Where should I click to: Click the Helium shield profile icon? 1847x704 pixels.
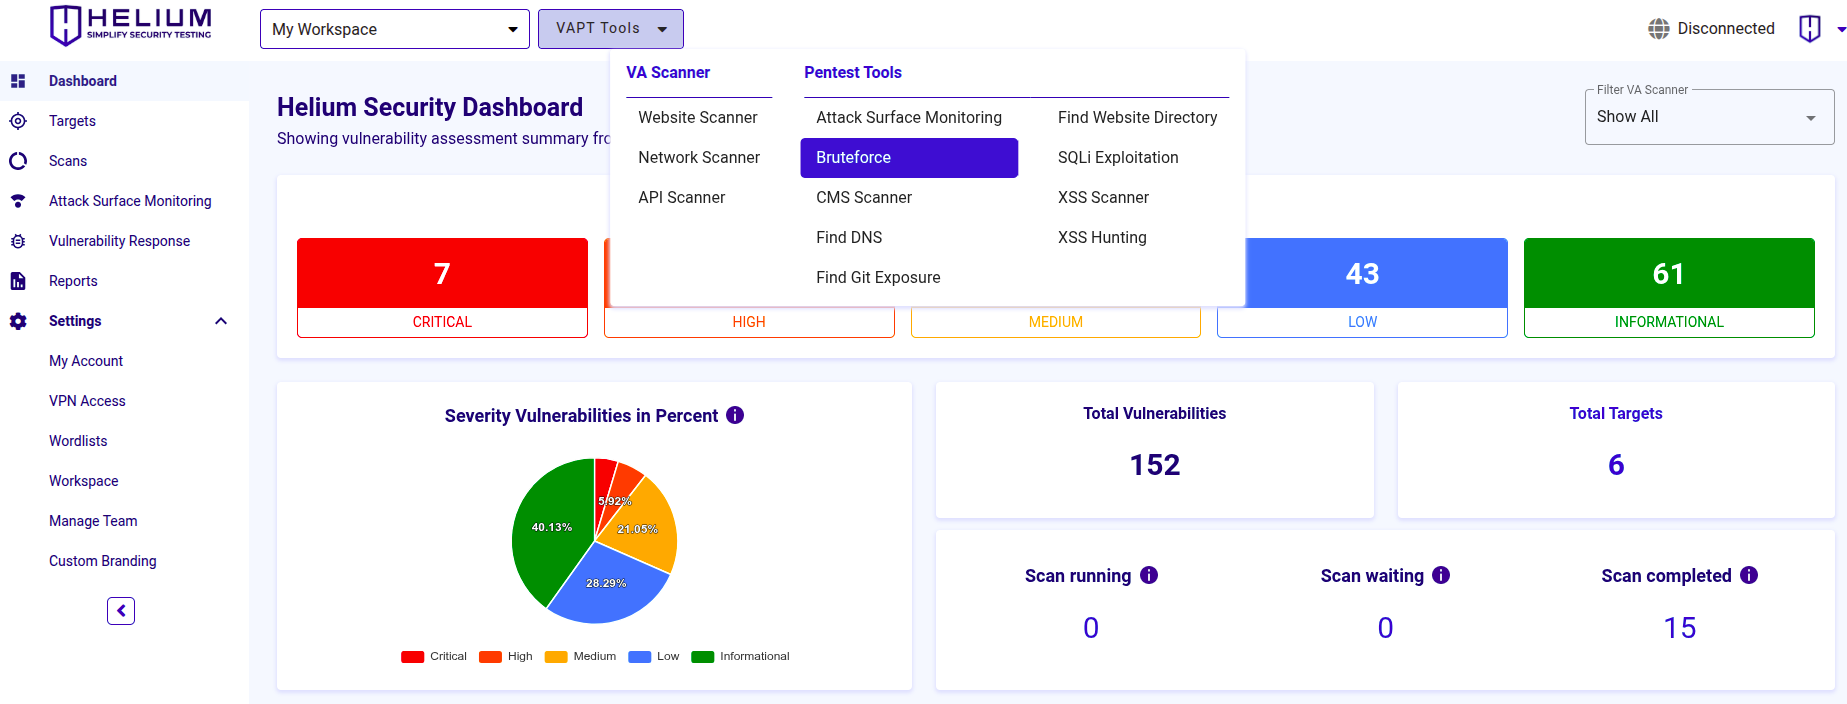(x=1809, y=29)
